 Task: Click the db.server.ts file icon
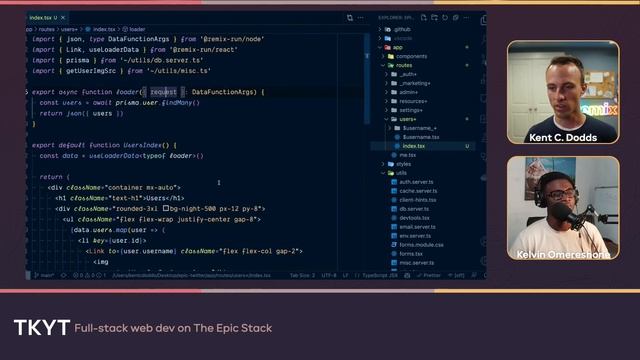394,209
